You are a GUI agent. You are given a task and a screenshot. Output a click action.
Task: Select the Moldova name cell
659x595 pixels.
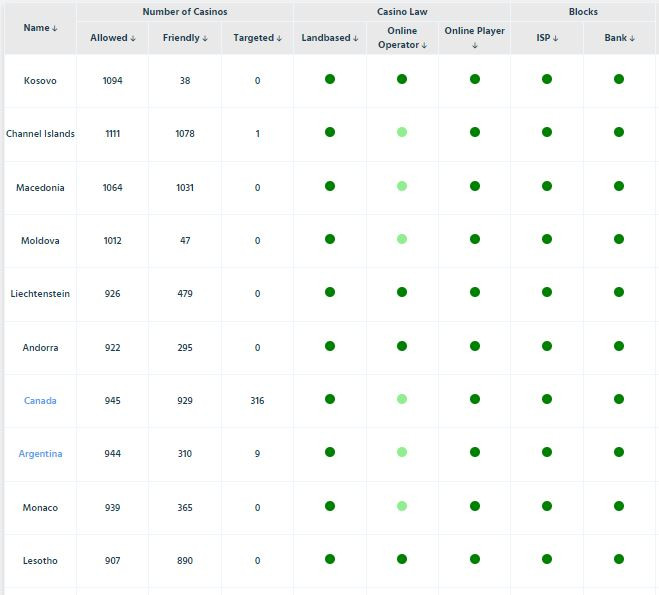40,241
